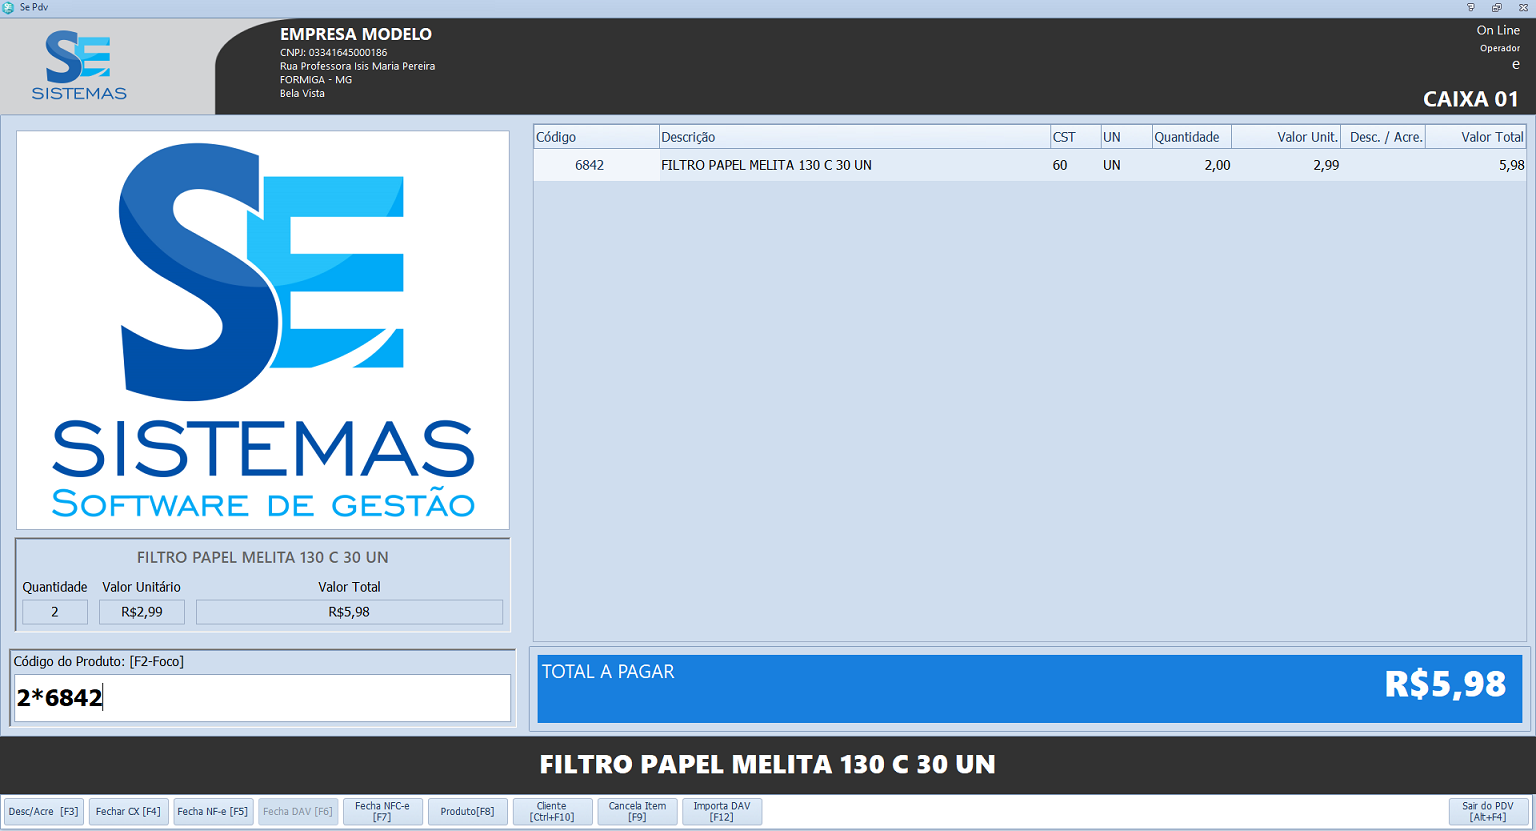This screenshot has width=1536, height=831.
Task: Click Fecha NFC-e [F7] button
Action: (382, 812)
